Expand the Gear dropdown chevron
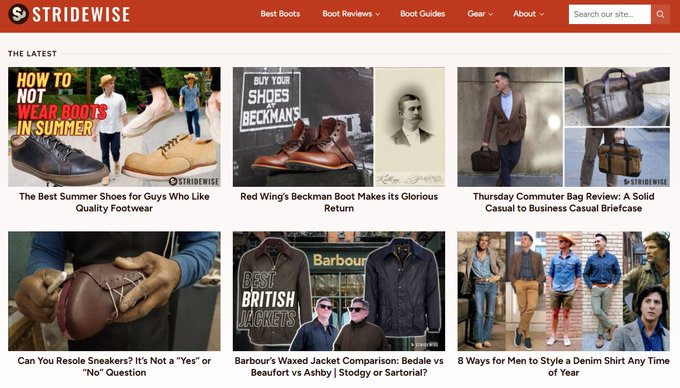Screen dimensions: 680x388 (x=491, y=14)
